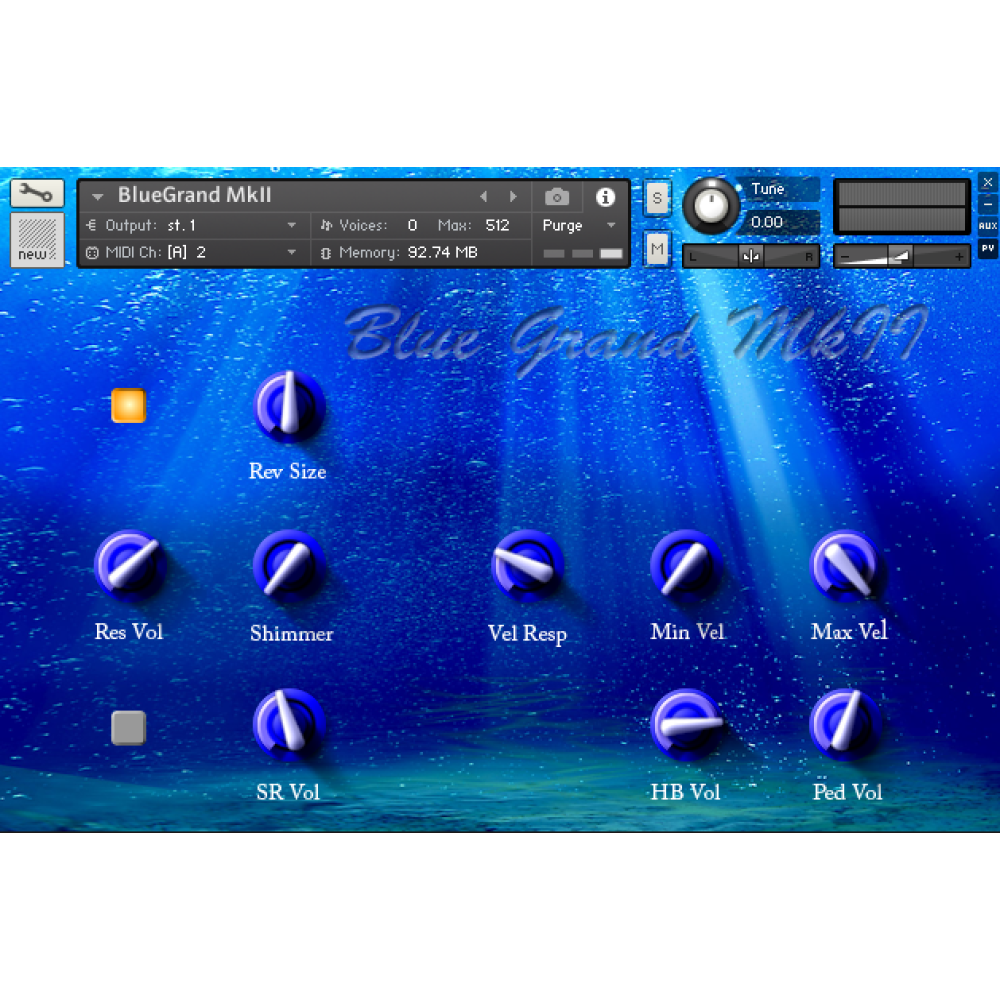Click the Max voices value 512
The width and height of the screenshot is (1000, 1000).
[497, 226]
